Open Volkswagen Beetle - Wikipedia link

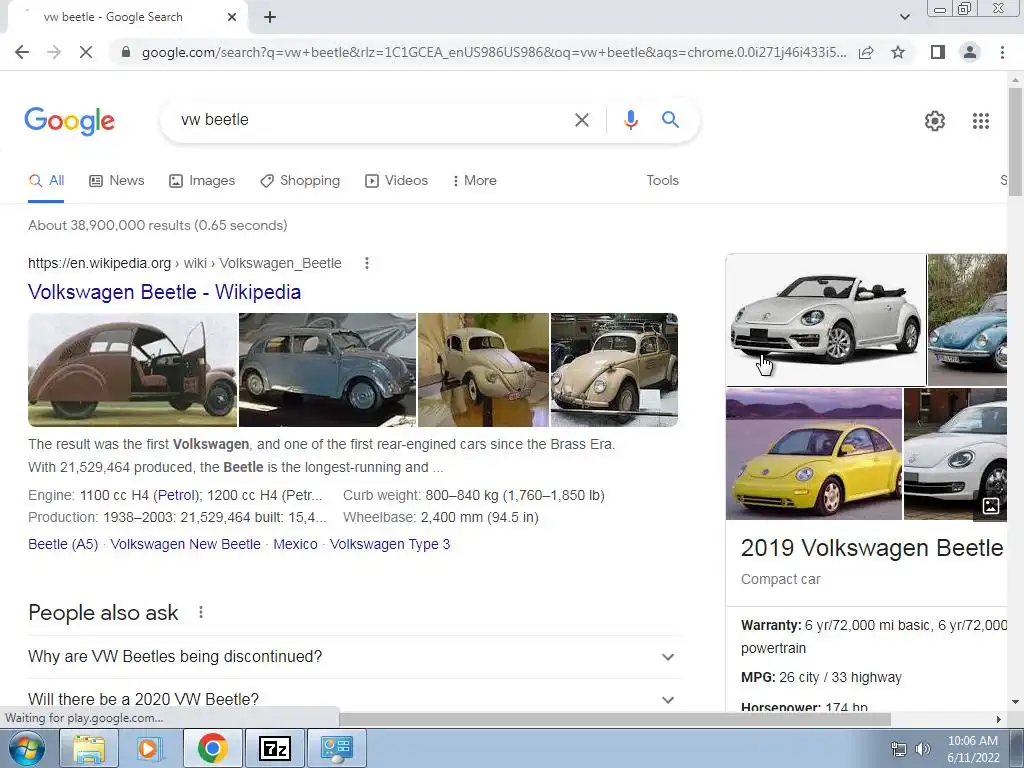click(x=165, y=292)
